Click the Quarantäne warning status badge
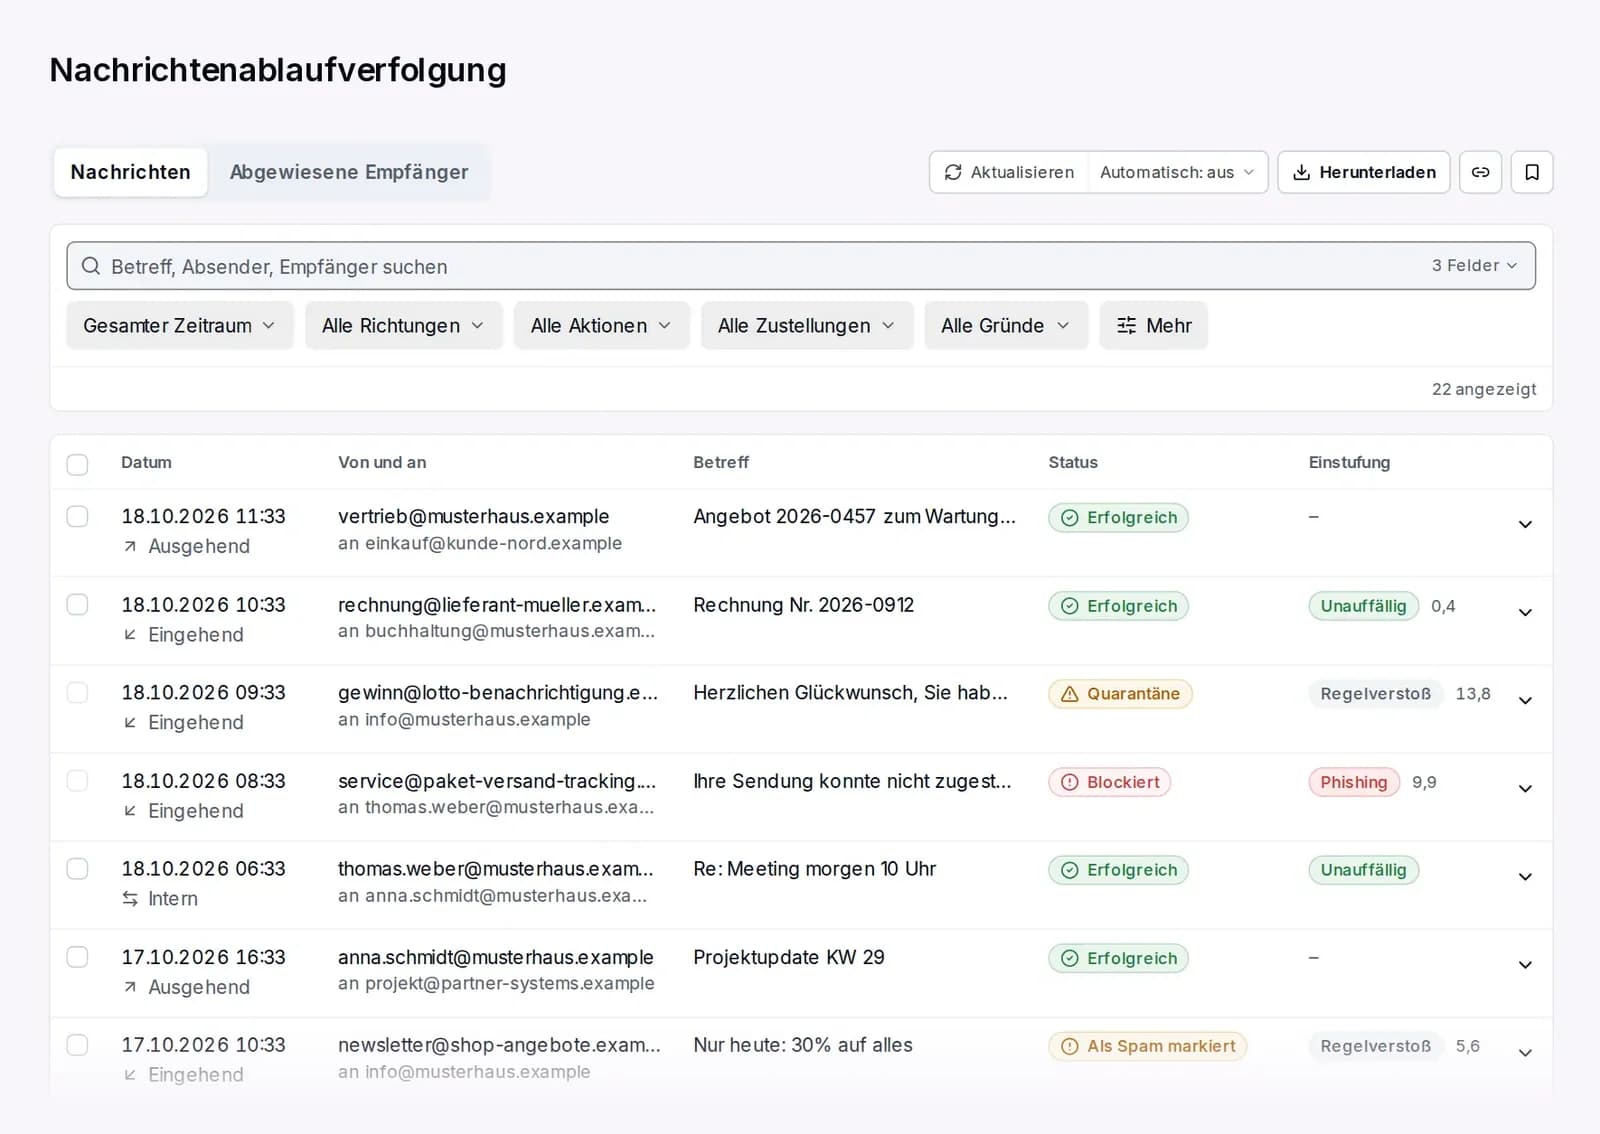Viewport: 1600px width, 1134px height. pos(1120,694)
